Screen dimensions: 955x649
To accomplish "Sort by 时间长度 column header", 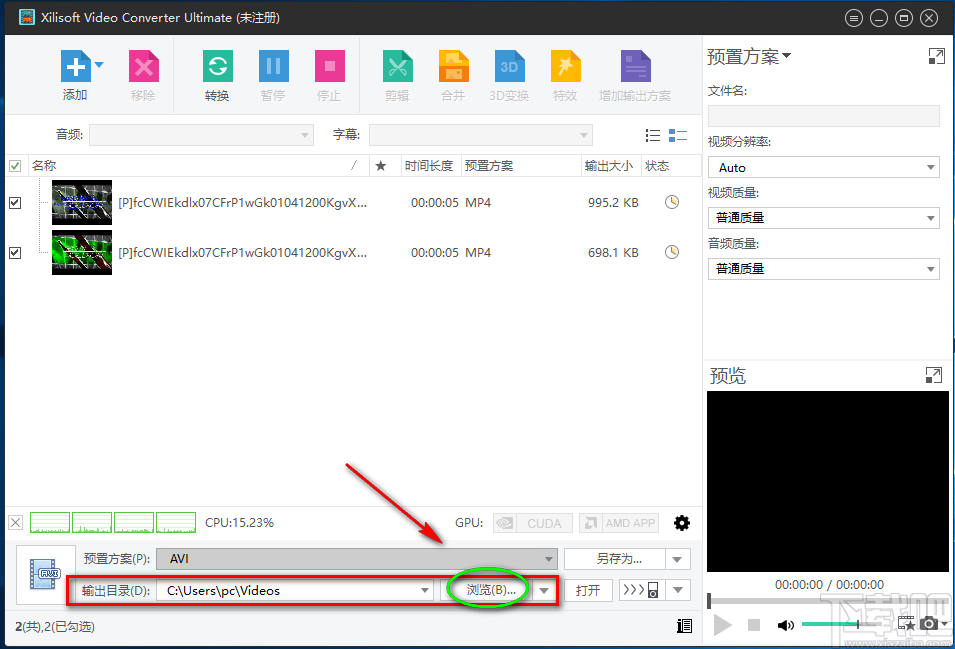I will (429, 166).
